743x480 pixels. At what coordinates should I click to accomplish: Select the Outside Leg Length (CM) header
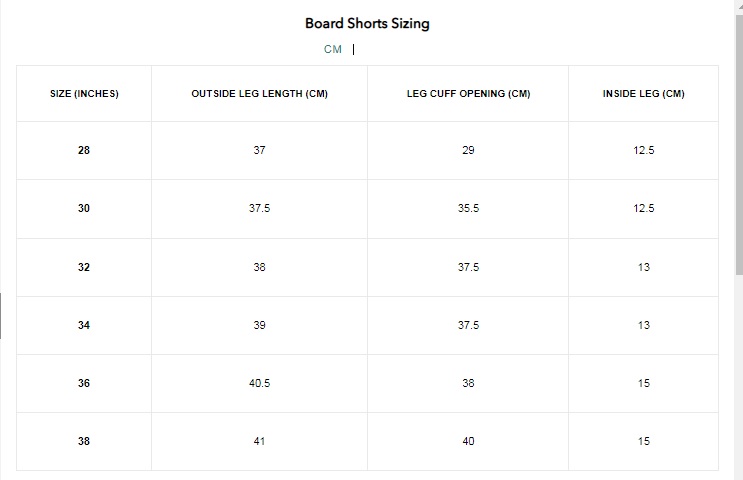pyautogui.click(x=260, y=94)
